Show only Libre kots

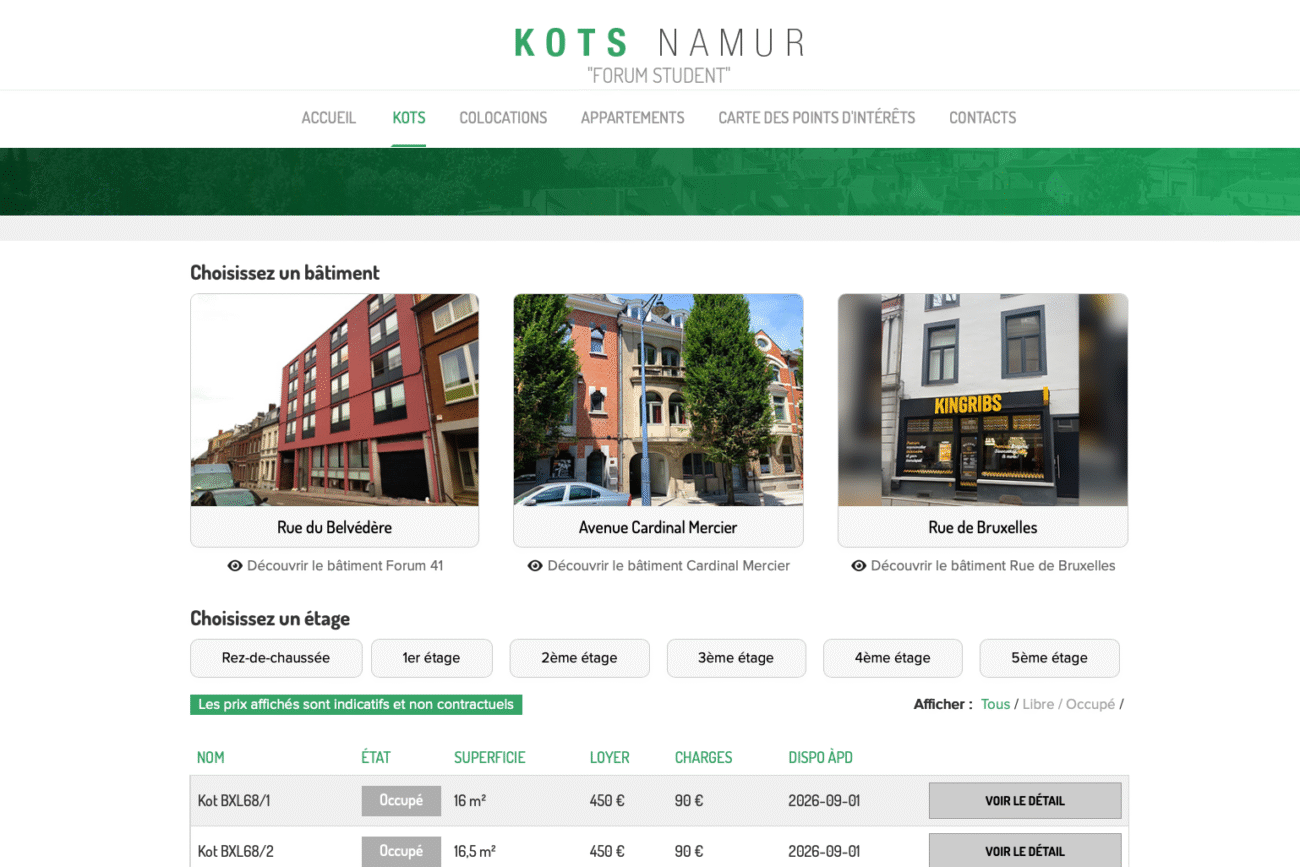coord(1038,705)
